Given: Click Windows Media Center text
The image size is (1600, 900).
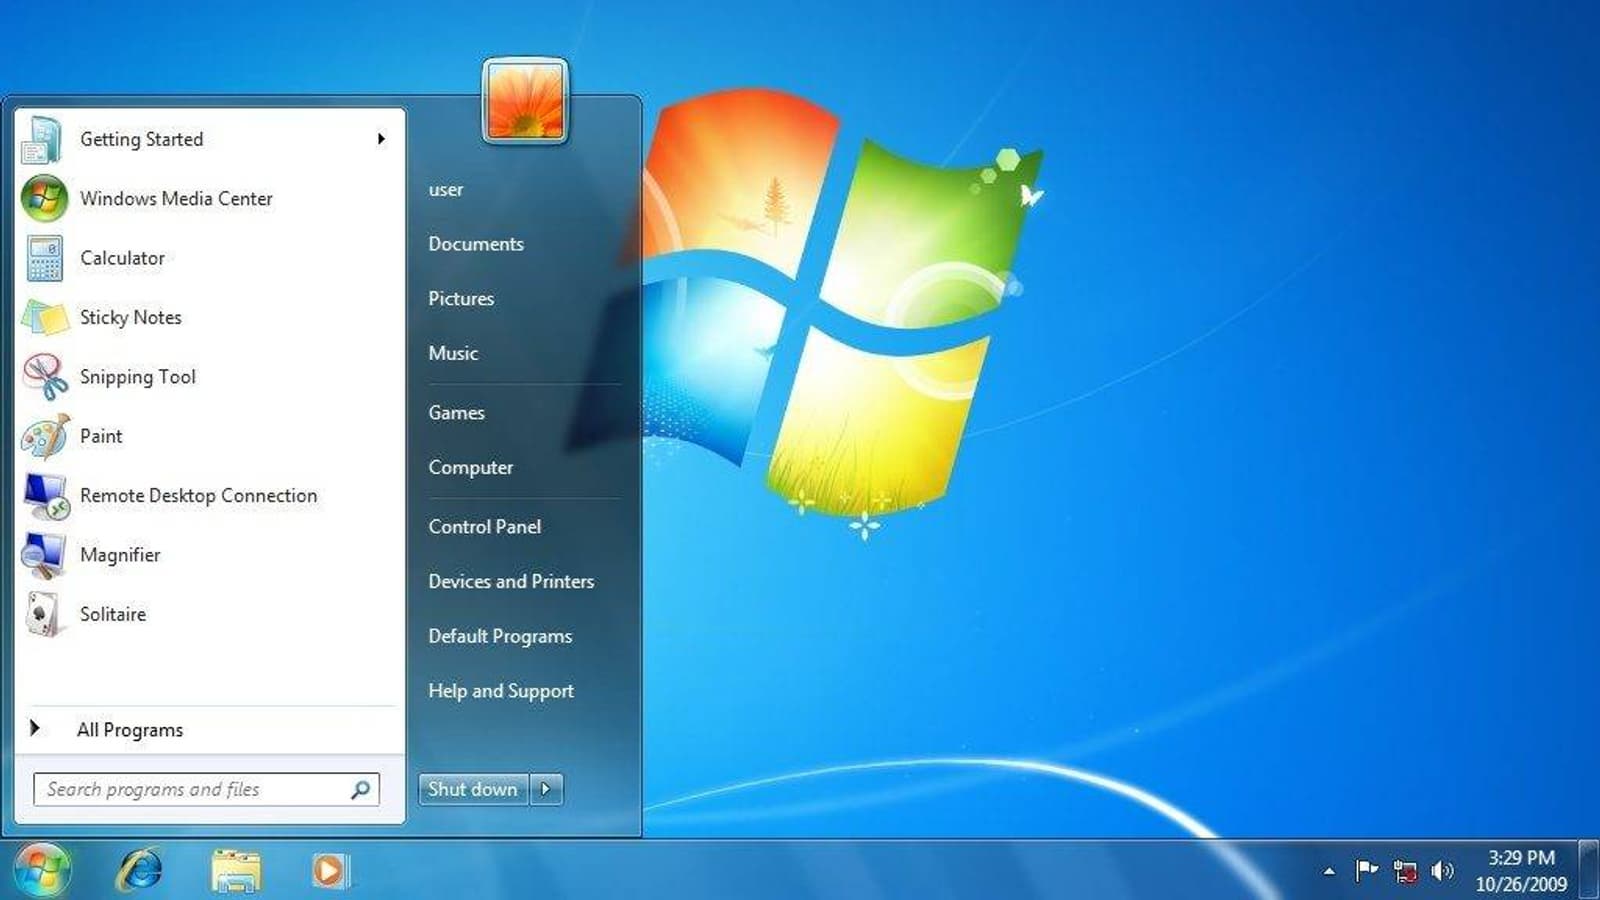Looking at the screenshot, I should (176, 199).
